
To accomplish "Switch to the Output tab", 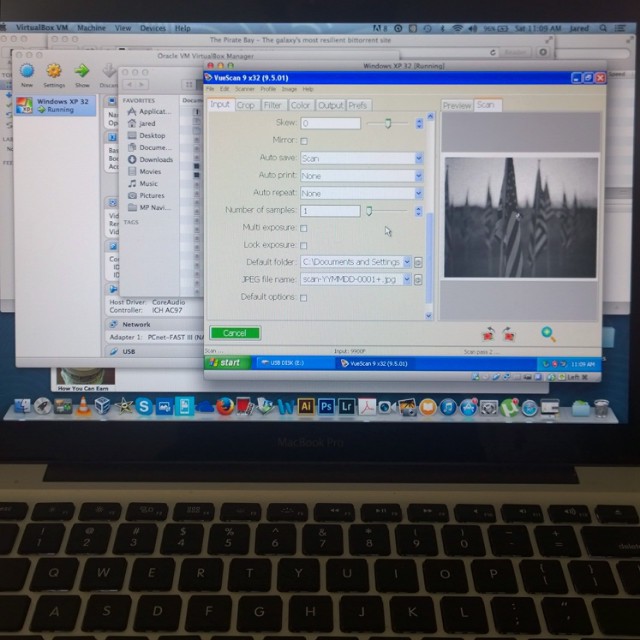I will 331,105.
